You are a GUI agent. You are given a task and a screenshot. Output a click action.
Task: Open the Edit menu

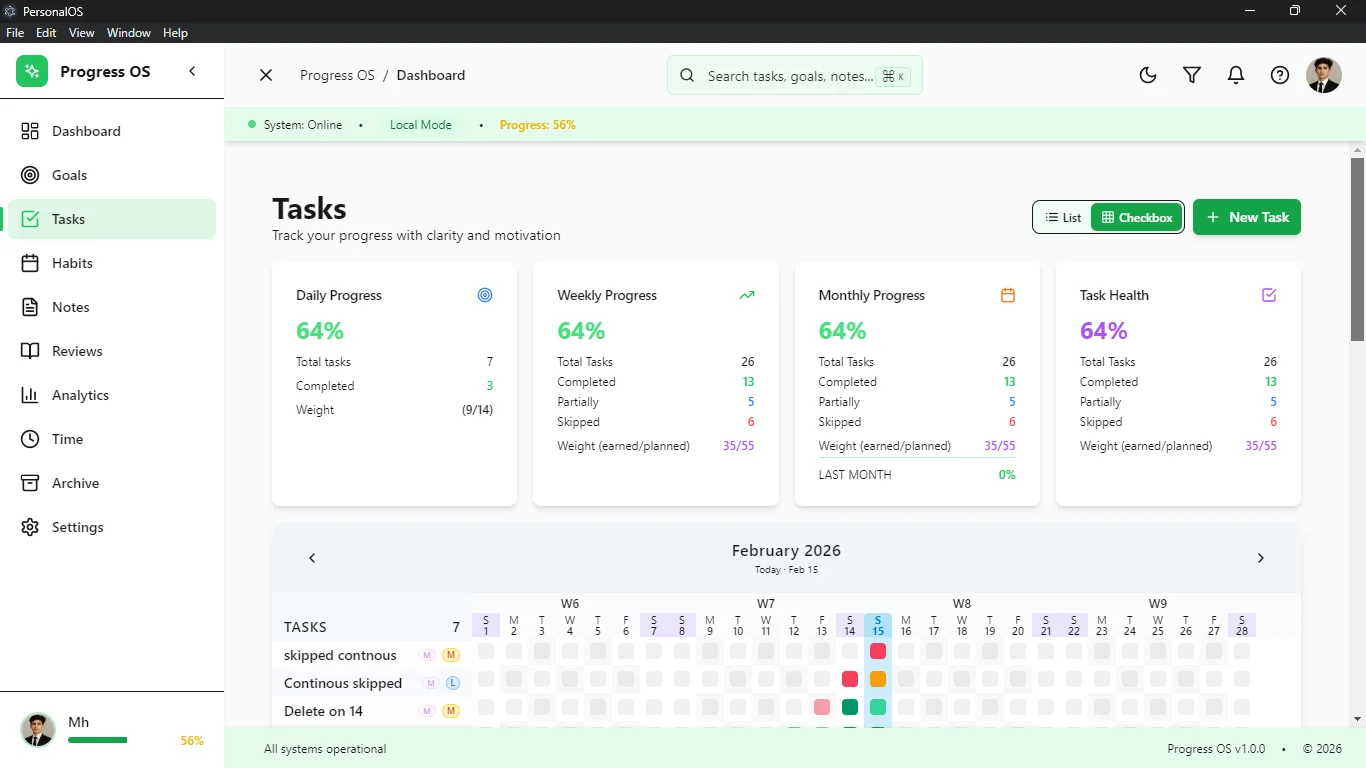(46, 33)
